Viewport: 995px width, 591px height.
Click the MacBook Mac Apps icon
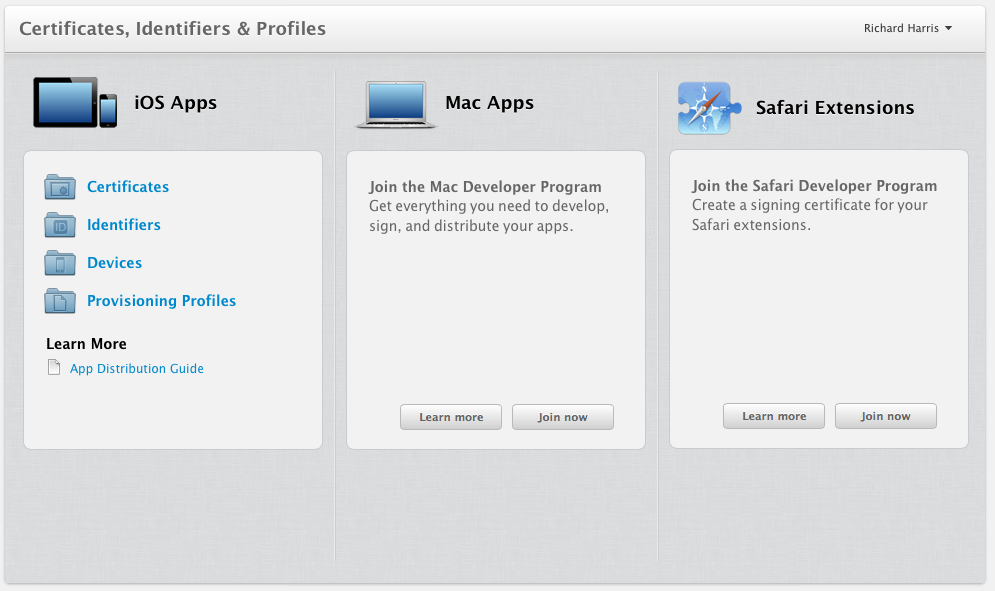pos(396,105)
